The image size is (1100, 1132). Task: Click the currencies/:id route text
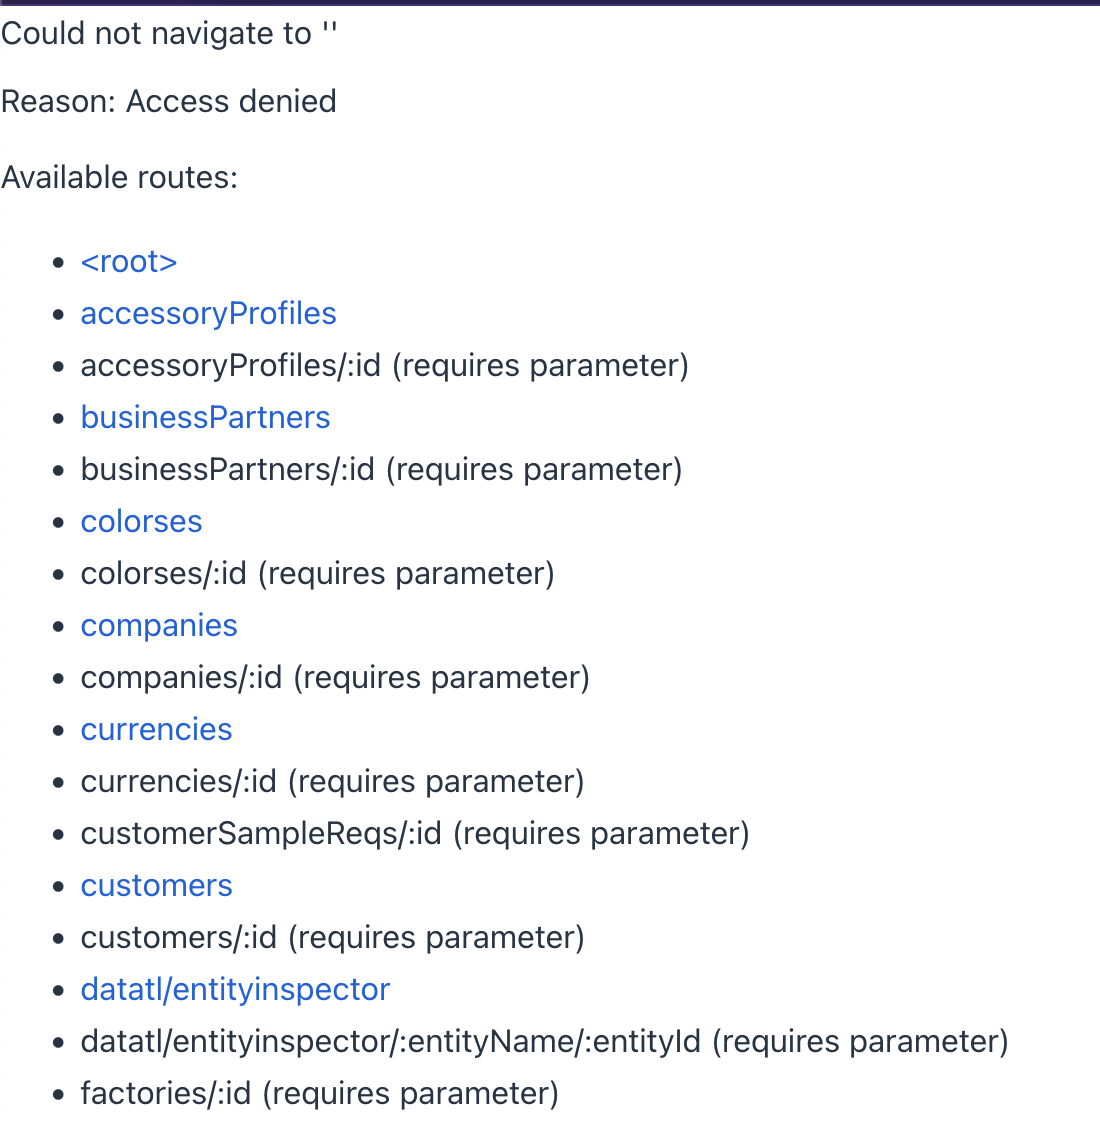332,782
